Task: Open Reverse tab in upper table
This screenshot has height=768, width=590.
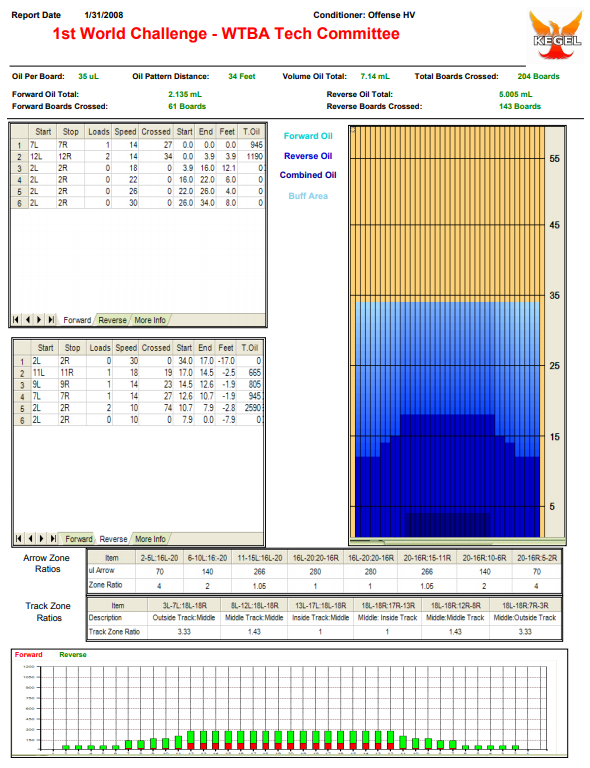Action: [x=113, y=320]
